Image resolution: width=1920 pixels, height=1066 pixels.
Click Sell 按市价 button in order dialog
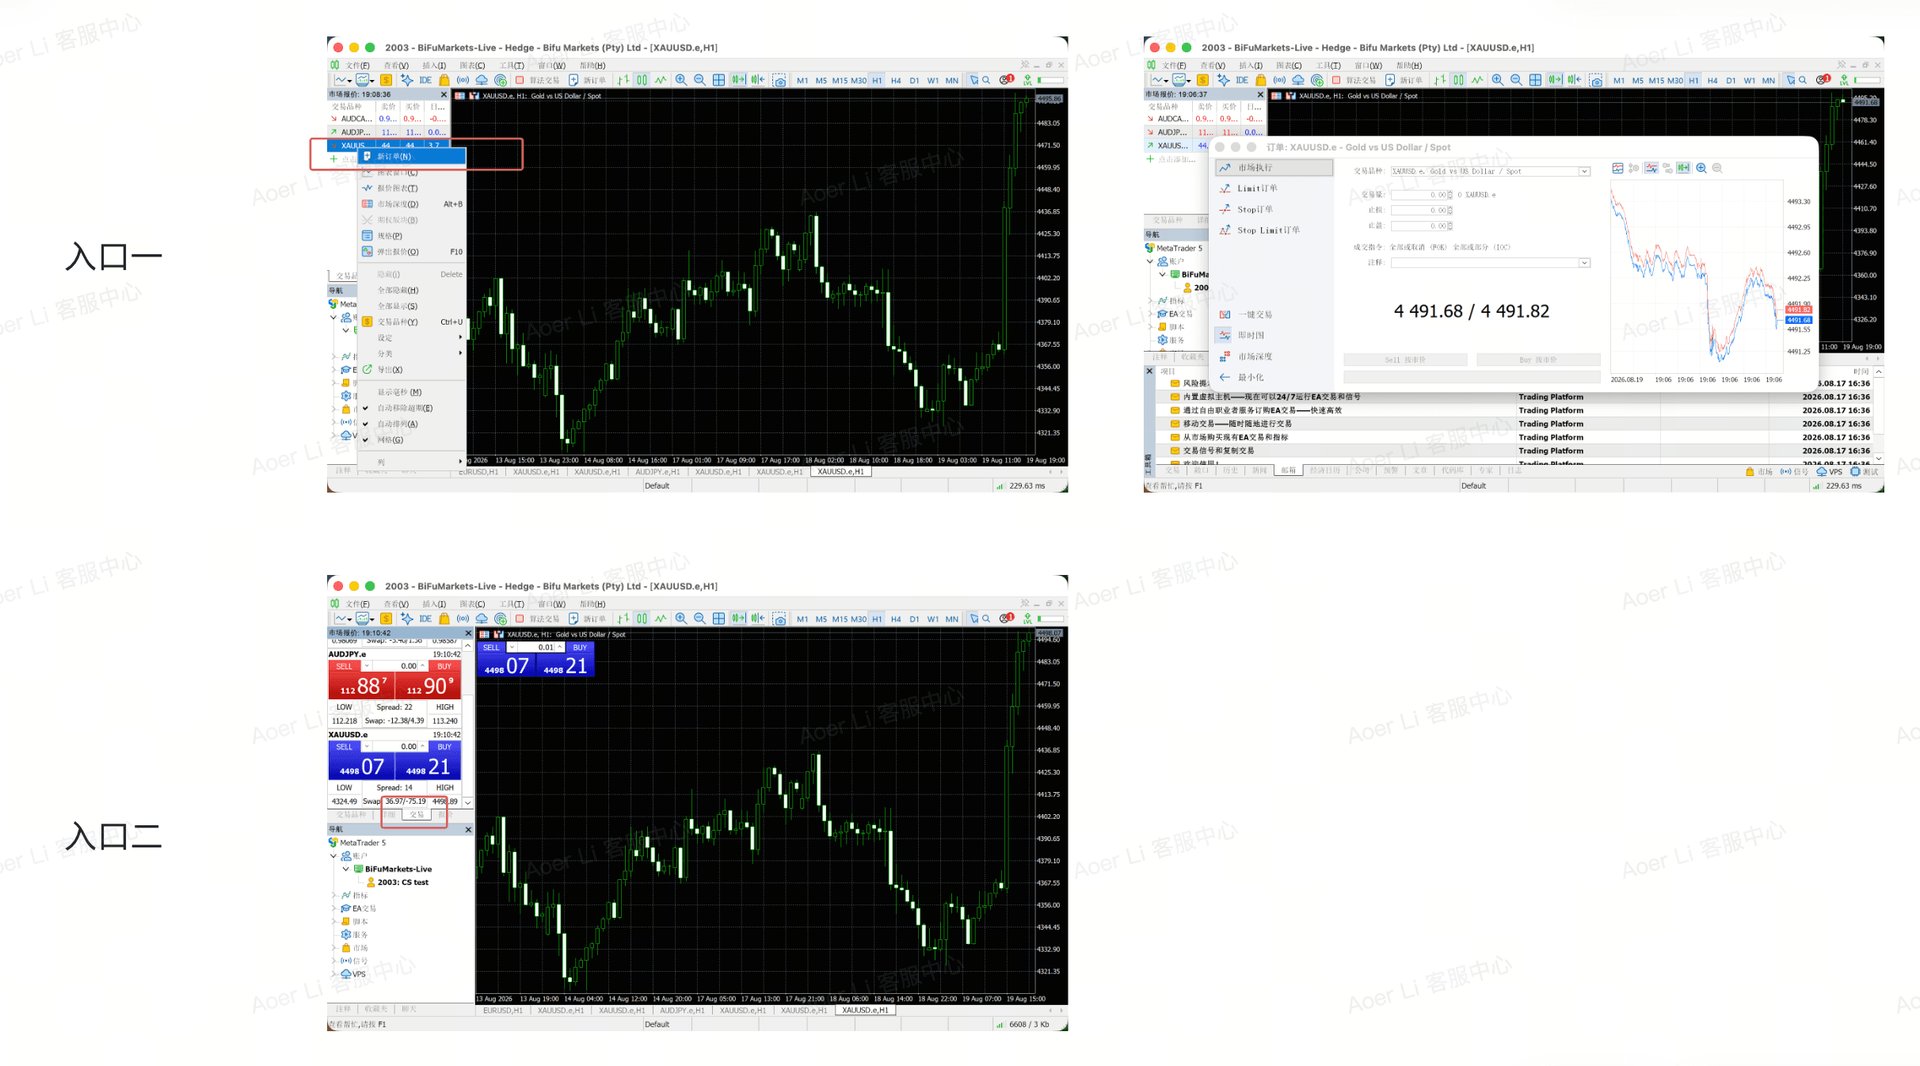click(x=1405, y=360)
